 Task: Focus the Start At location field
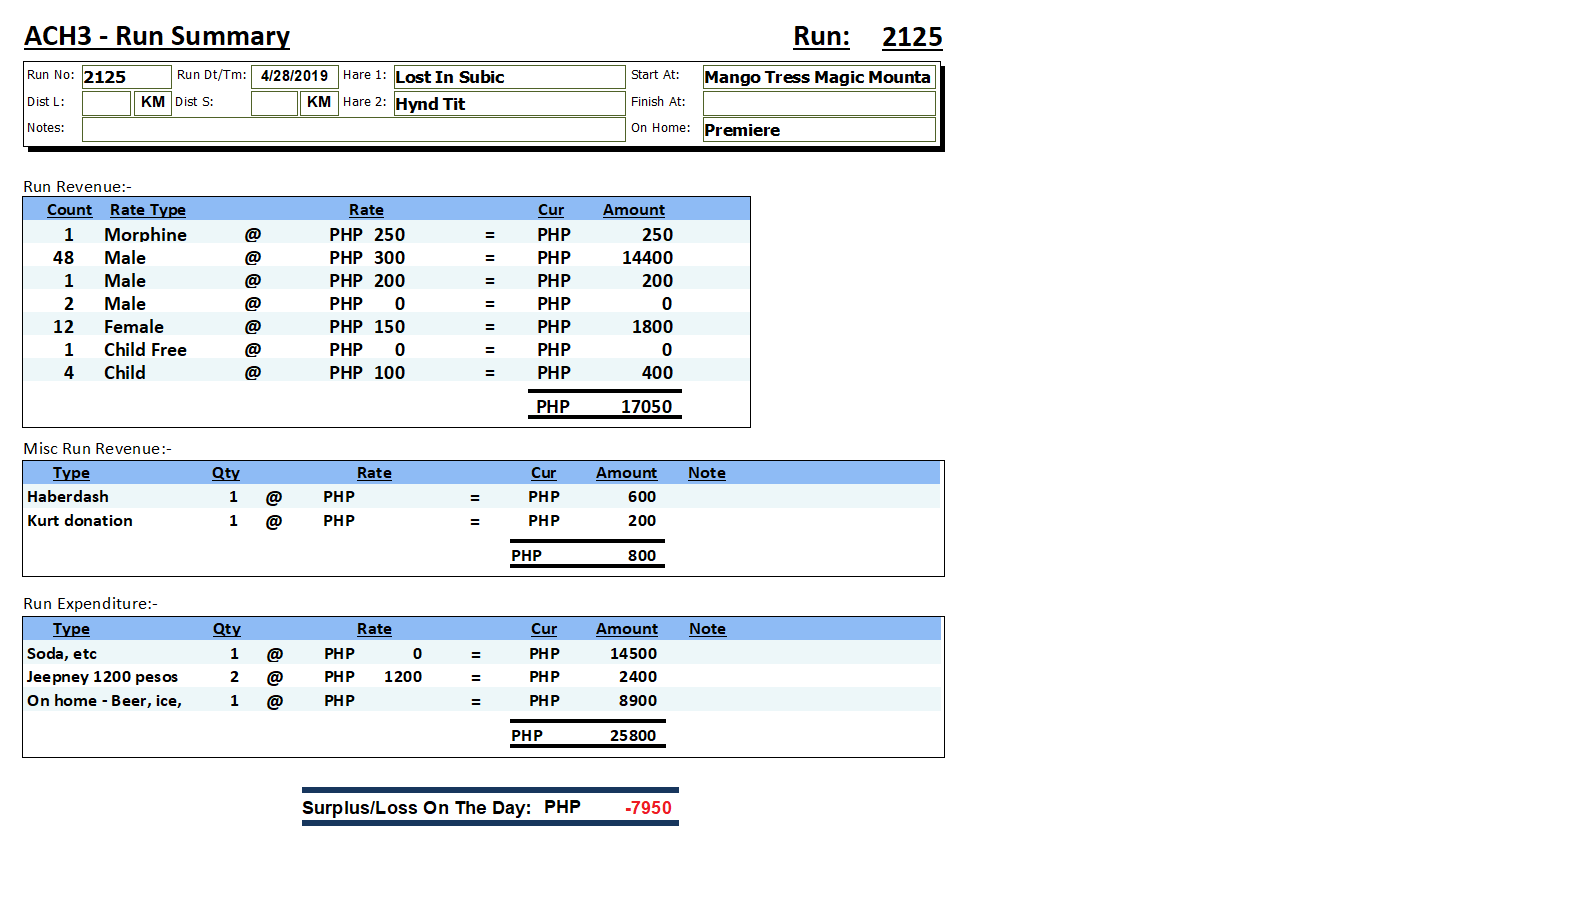tap(818, 77)
